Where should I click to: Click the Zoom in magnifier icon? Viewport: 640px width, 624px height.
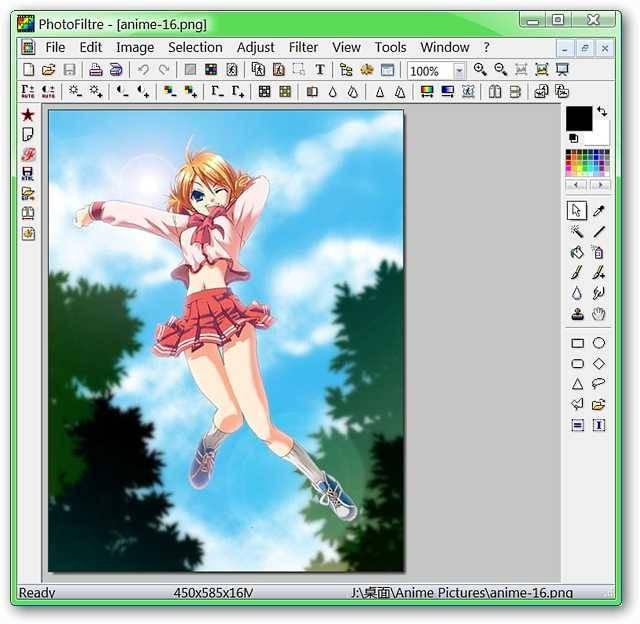480,70
